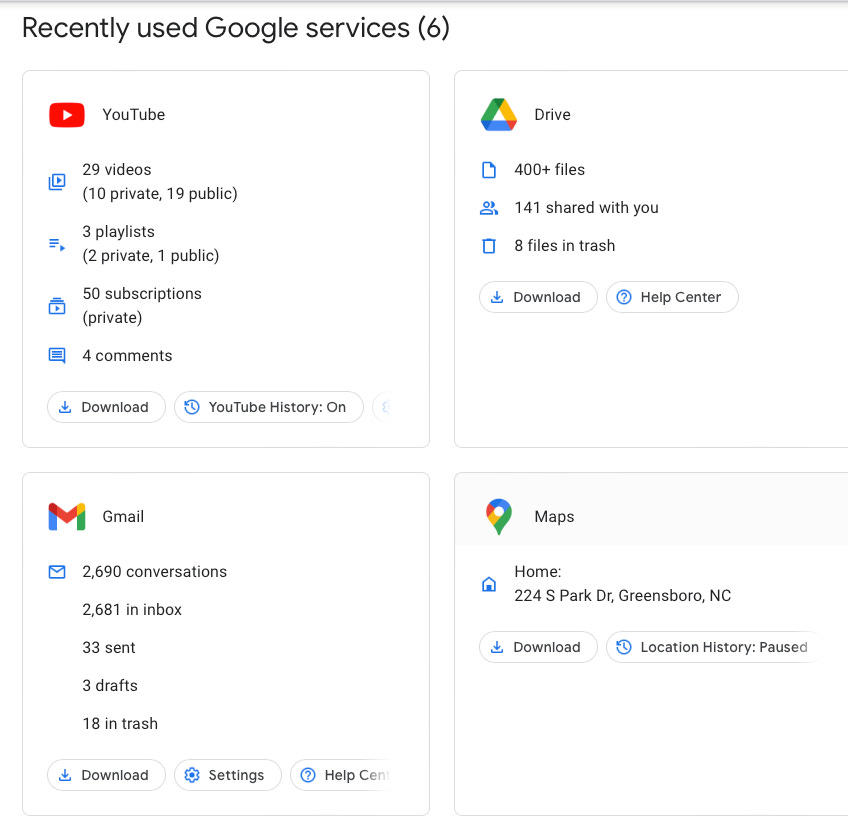Click the playlist icon beside 3 playlists
The width and height of the screenshot is (848, 820).
point(57,244)
